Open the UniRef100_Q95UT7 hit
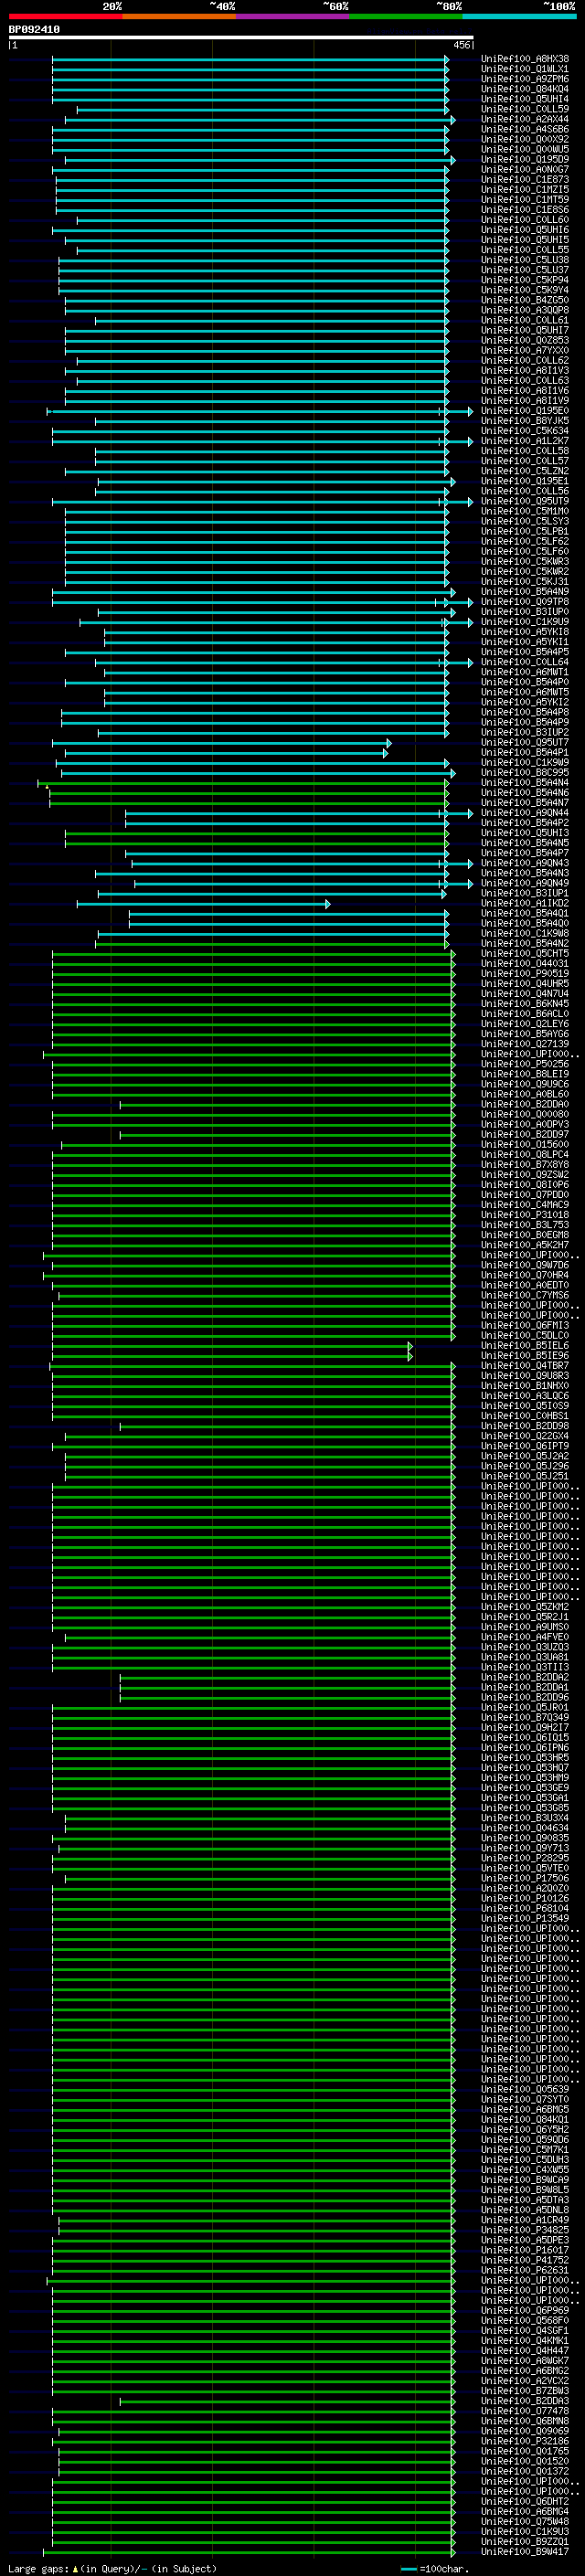The width and height of the screenshot is (585, 2576). coord(525,743)
